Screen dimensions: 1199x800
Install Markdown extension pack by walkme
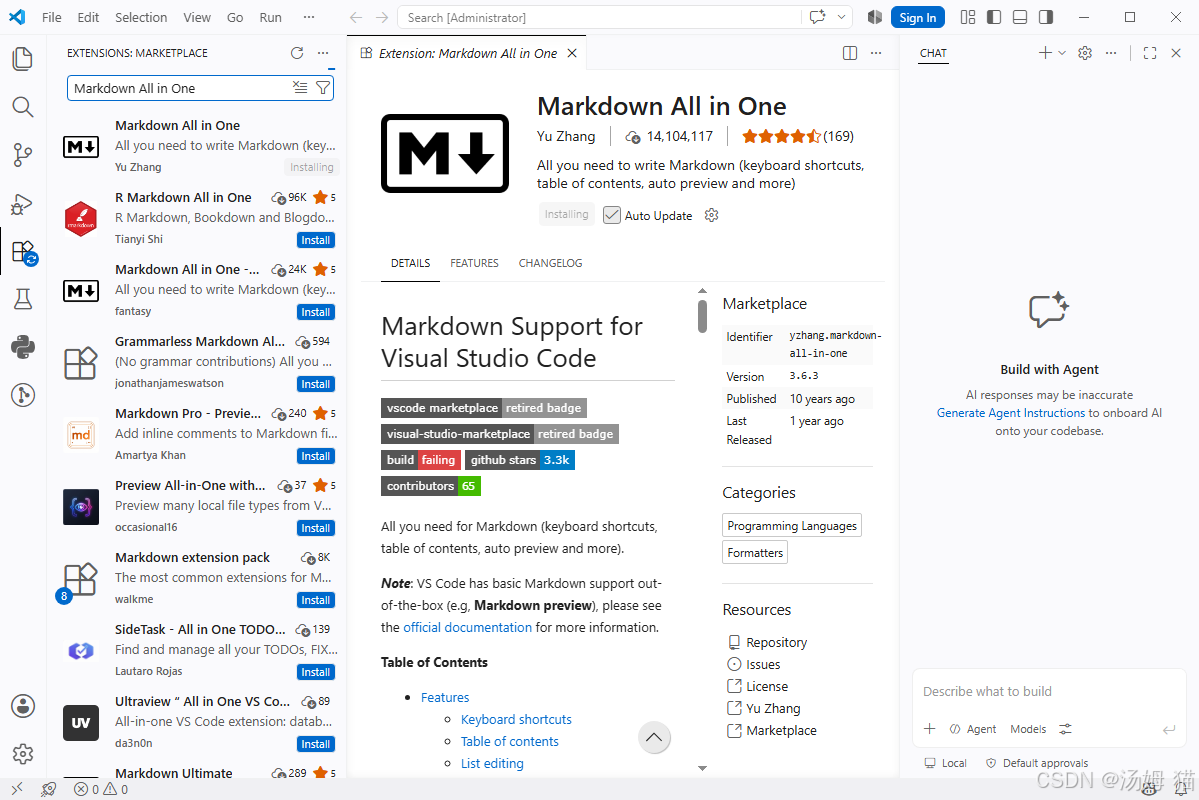[x=315, y=600]
